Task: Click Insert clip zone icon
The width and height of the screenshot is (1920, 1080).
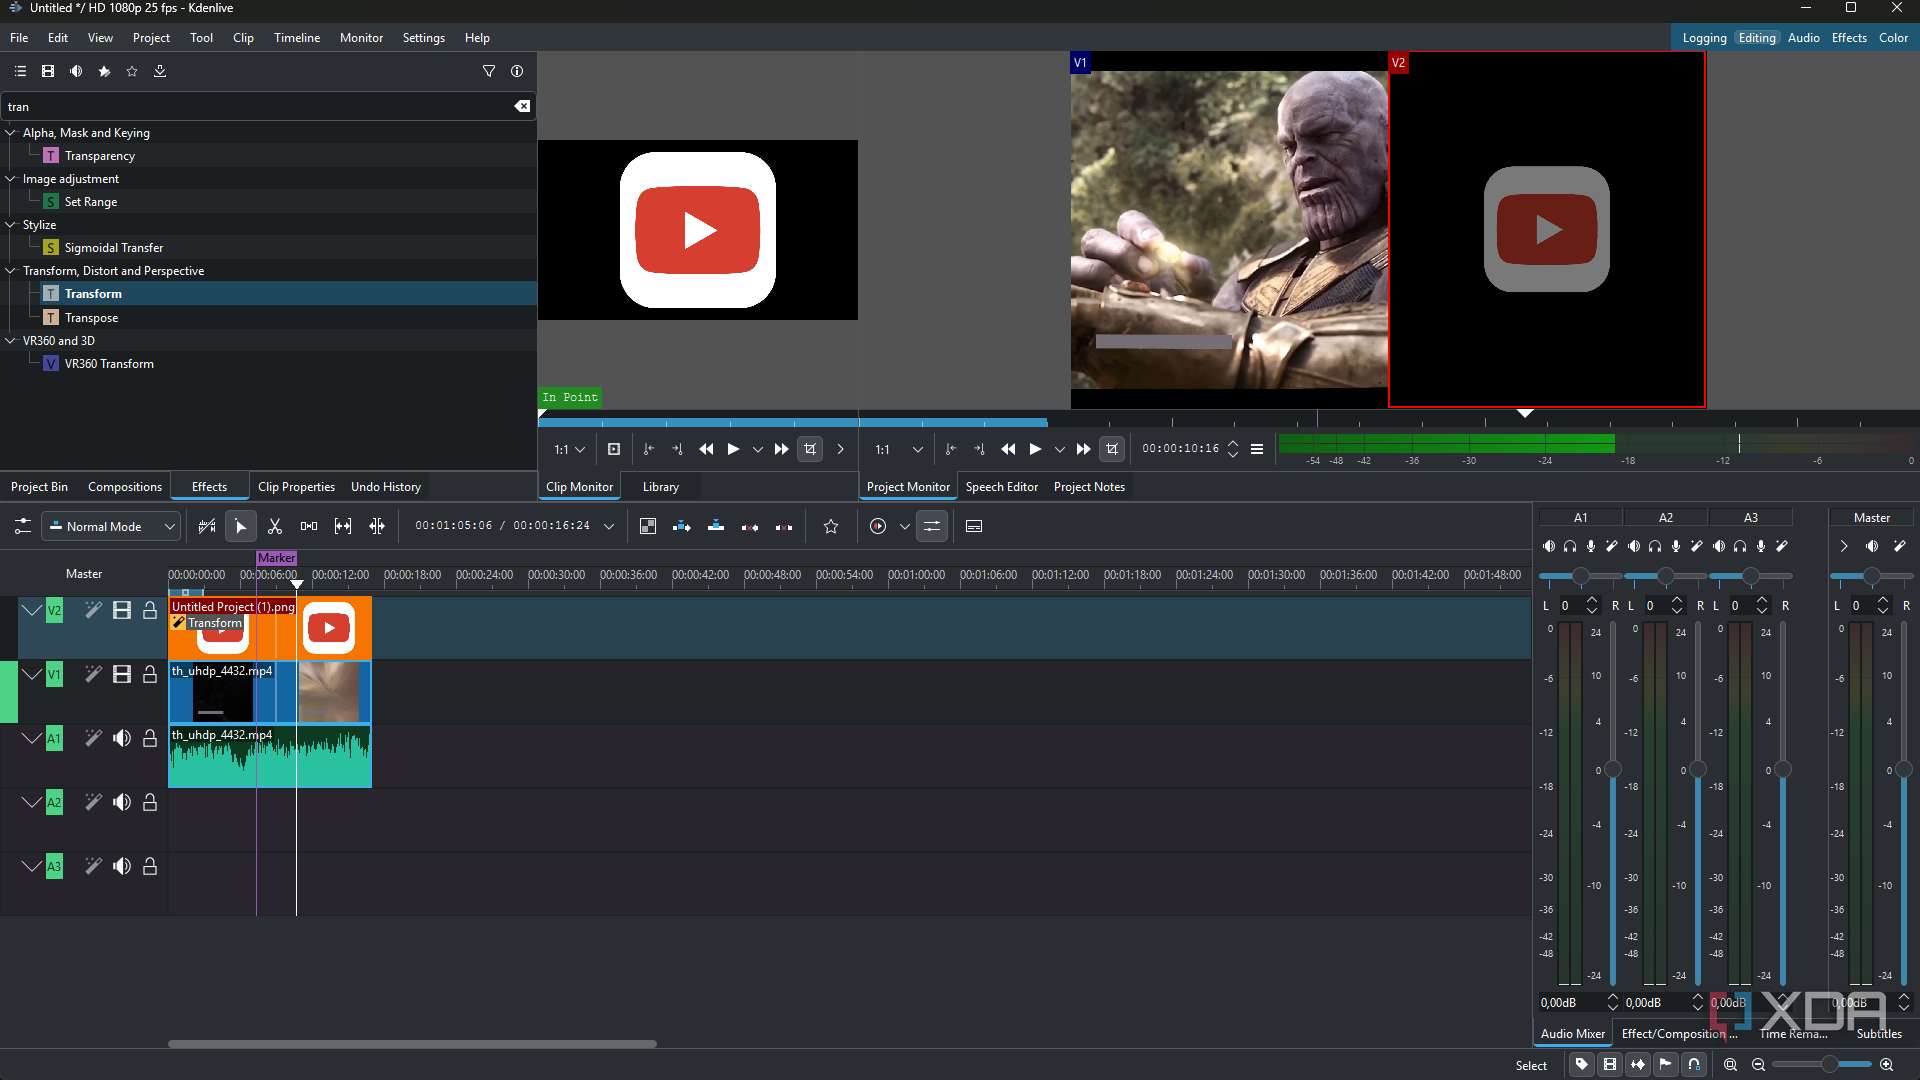Action: pos(682,527)
